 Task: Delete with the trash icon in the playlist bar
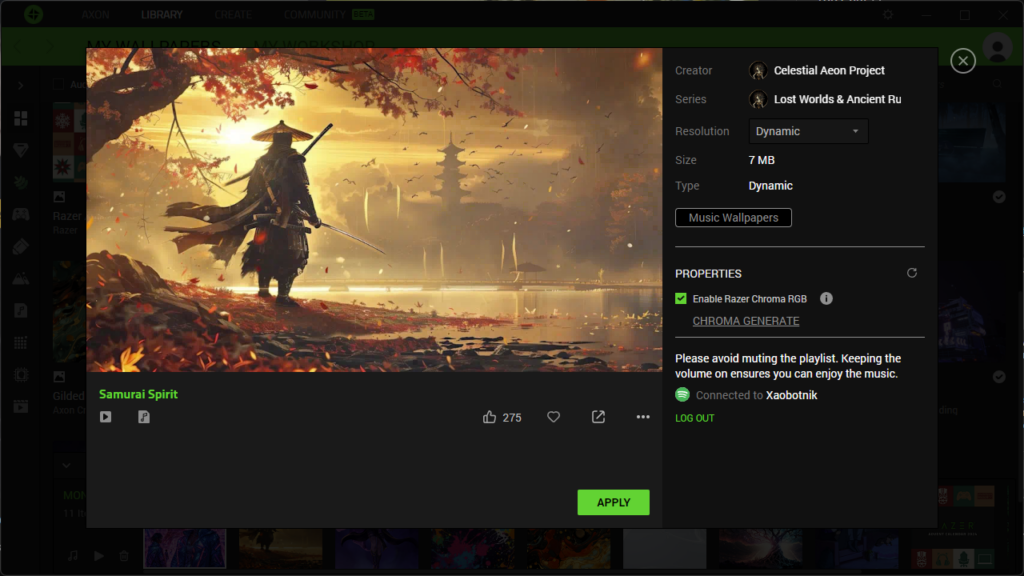tap(124, 556)
